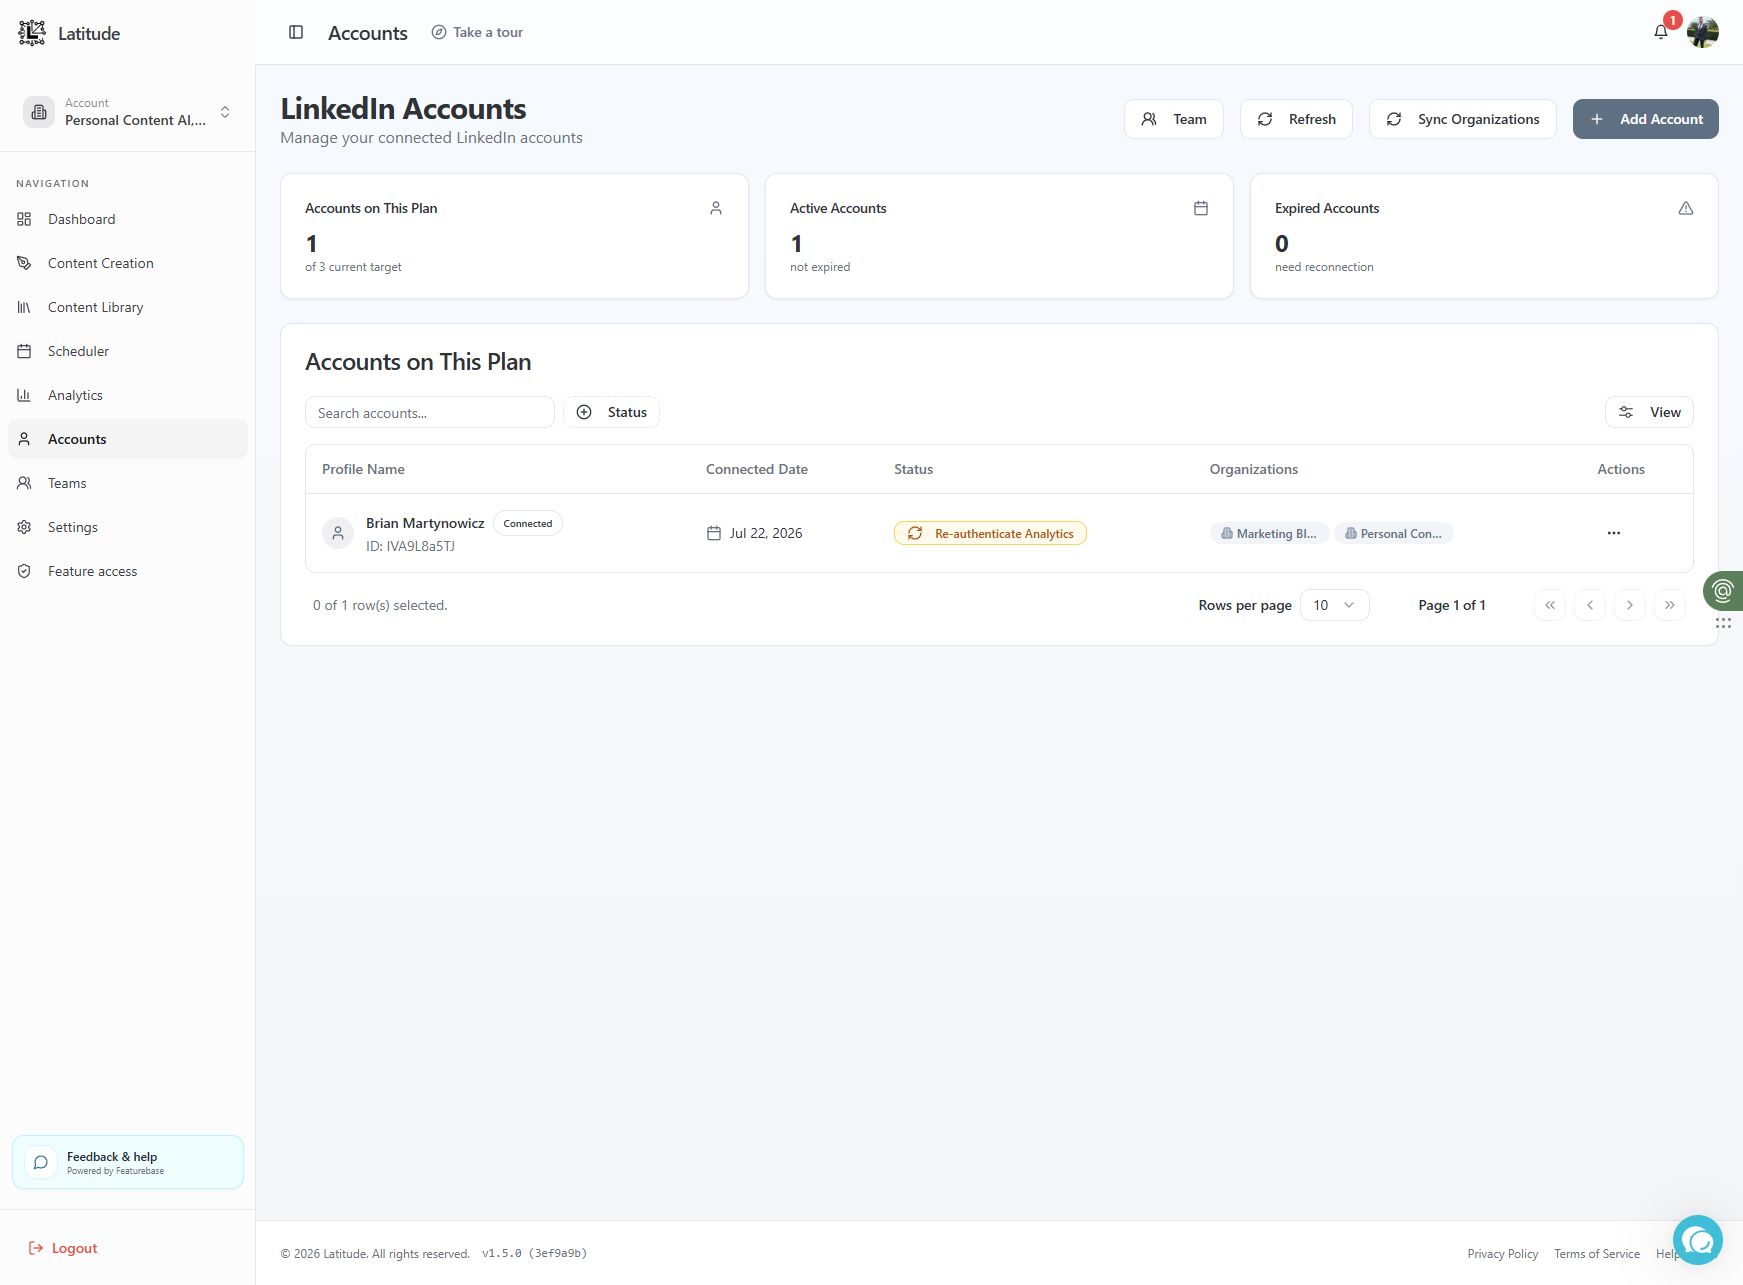The height and width of the screenshot is (1285, 1743).
Task: Open Content Creation page
Action: (128, 263)
